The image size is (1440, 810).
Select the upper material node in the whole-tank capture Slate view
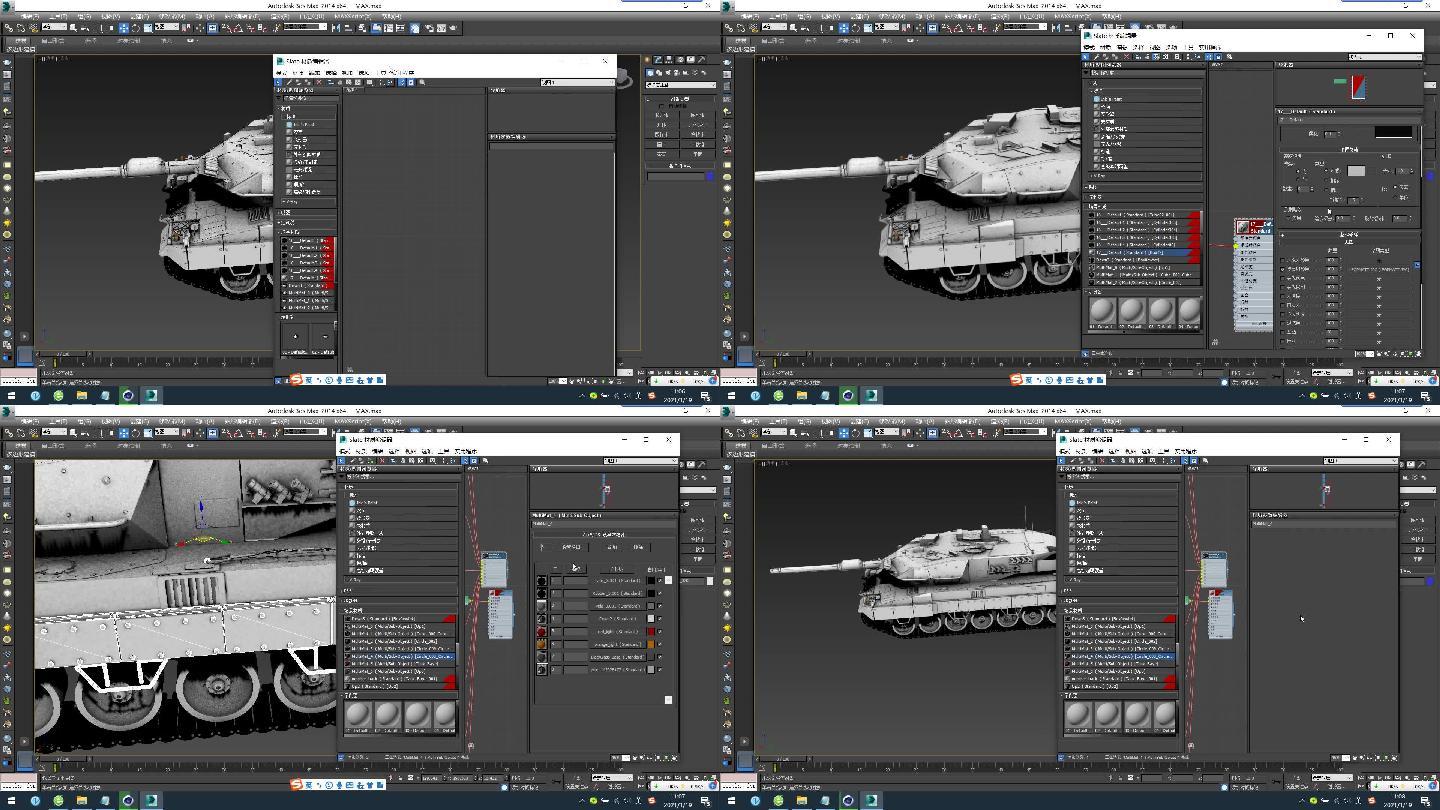[1213, 569]
